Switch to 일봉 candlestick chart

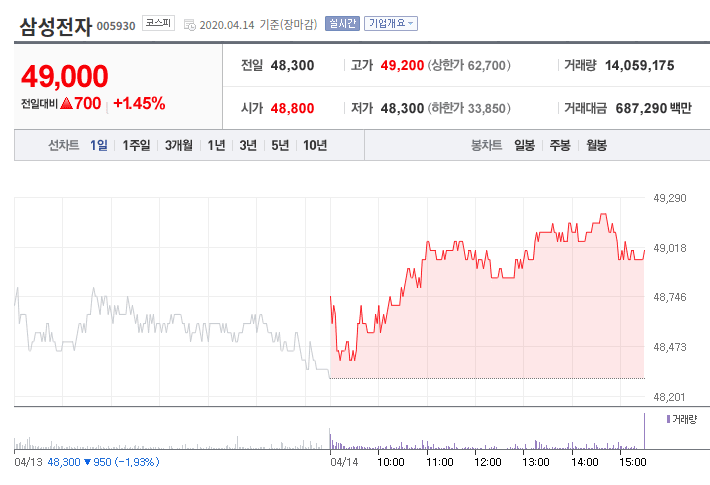[x=524, y=145]
